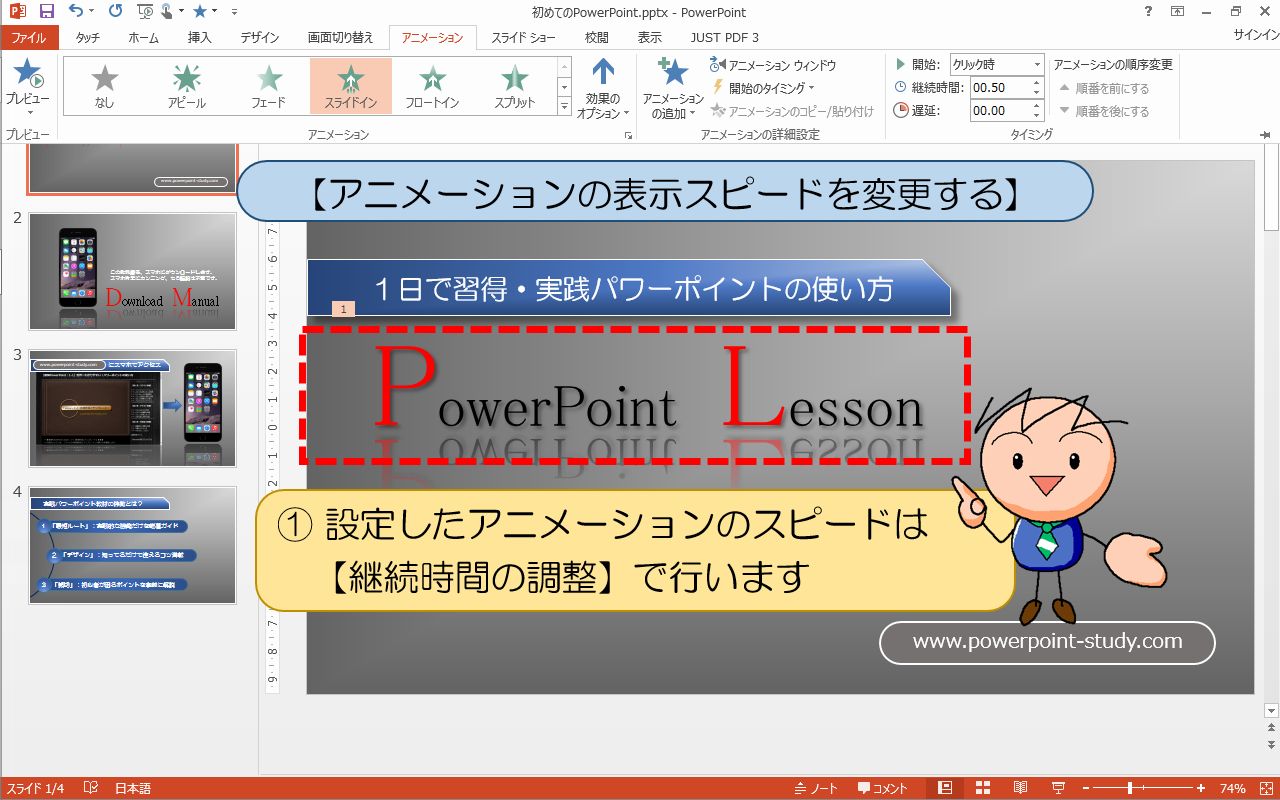Switch to Normal view in status bar
Screen dimensions: 1280x800
[945, 788]
